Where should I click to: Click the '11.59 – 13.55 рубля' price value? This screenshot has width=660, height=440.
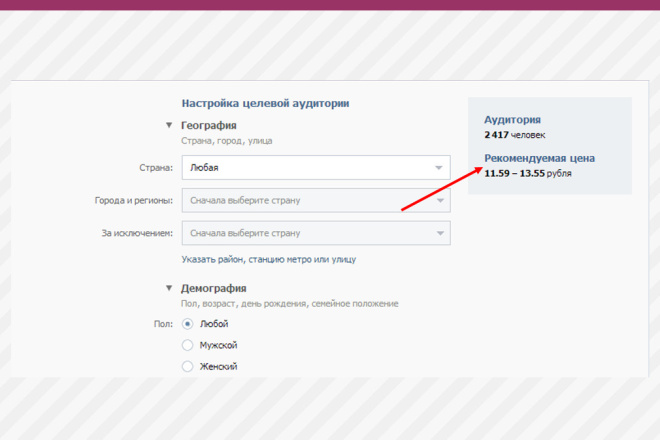[527, 173]
